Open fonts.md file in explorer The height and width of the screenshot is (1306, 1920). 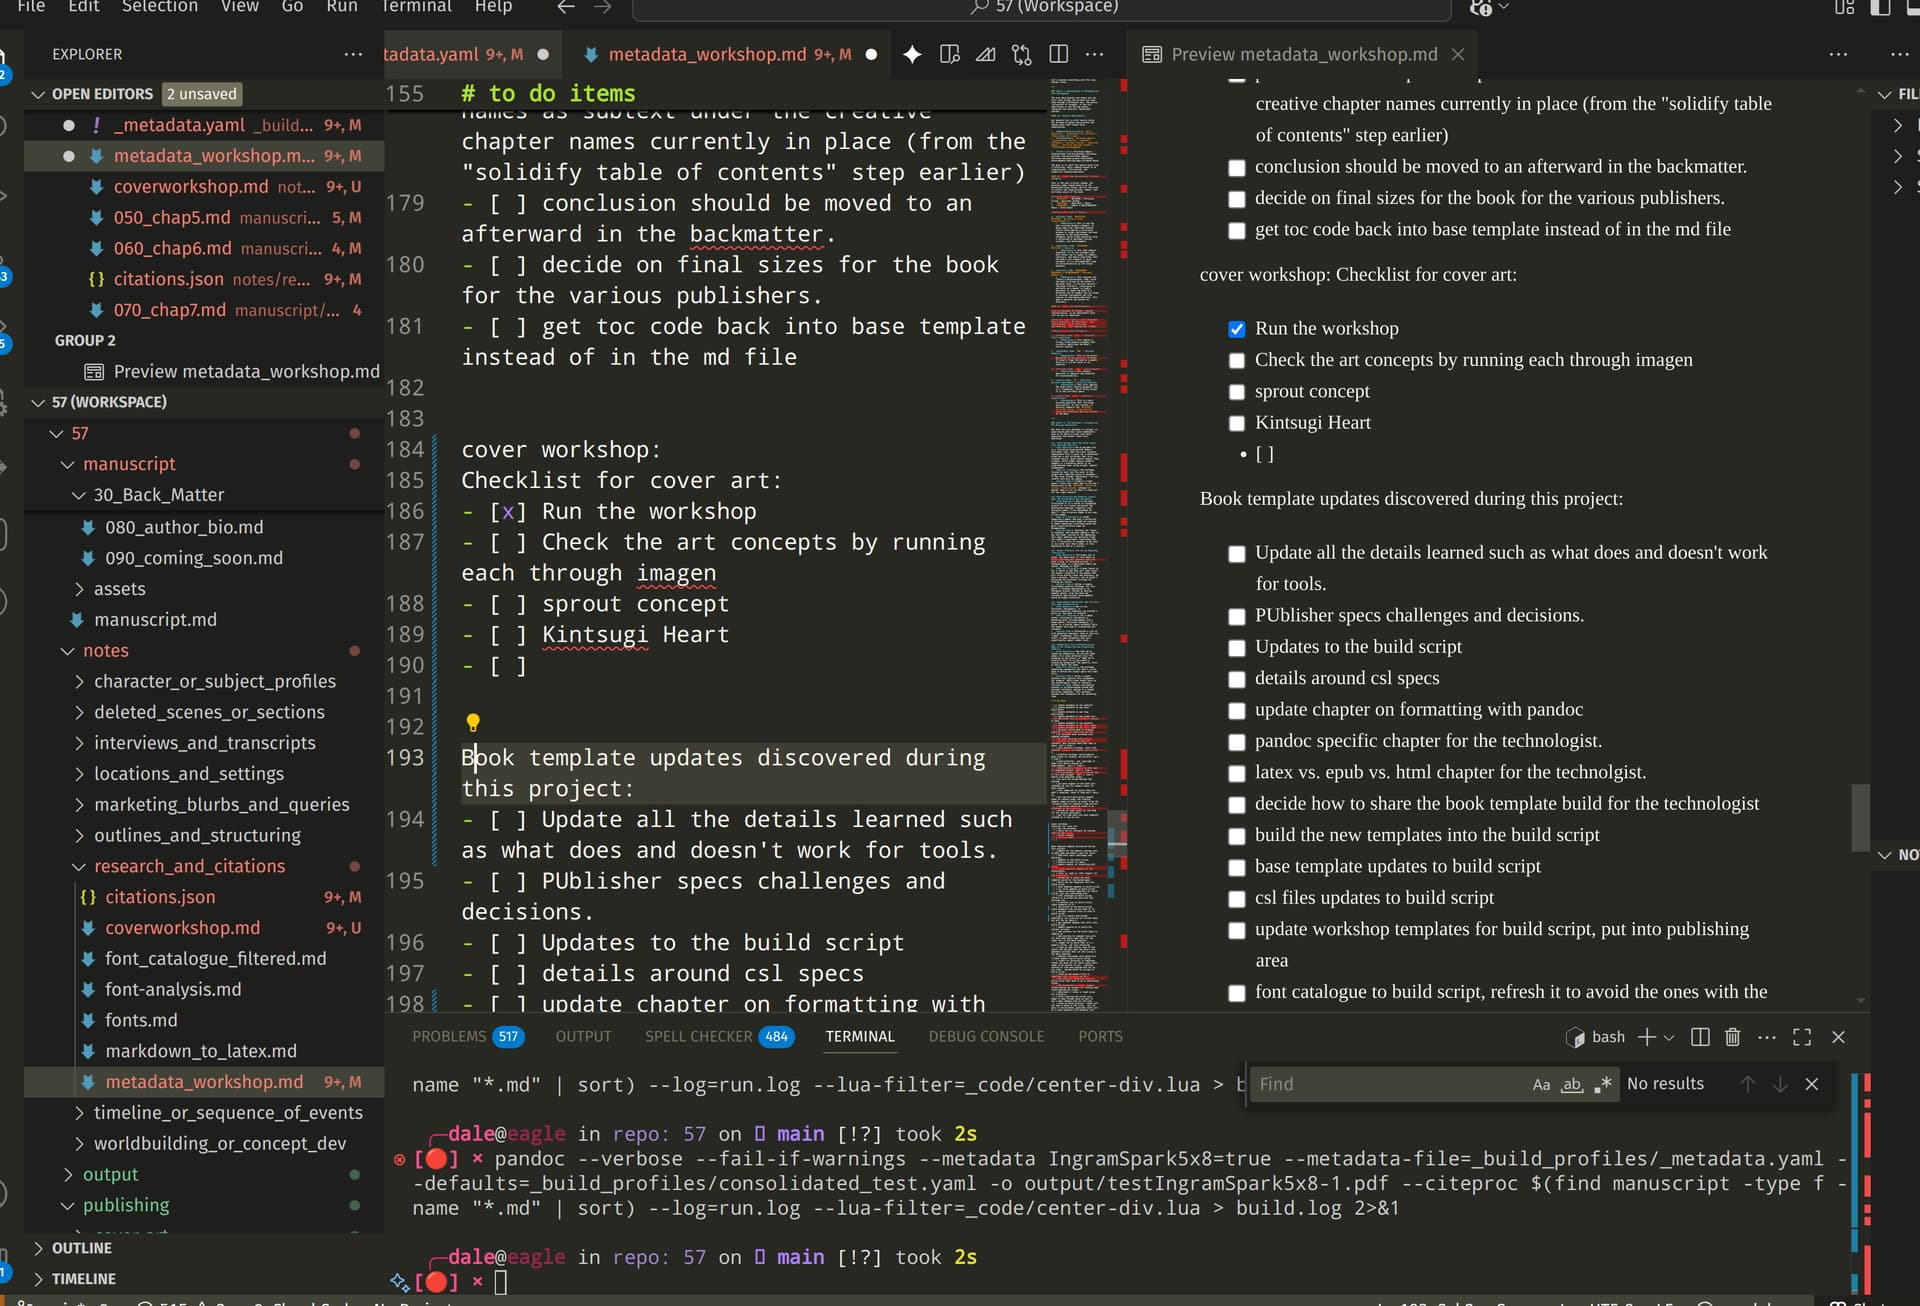[141, 1020]
